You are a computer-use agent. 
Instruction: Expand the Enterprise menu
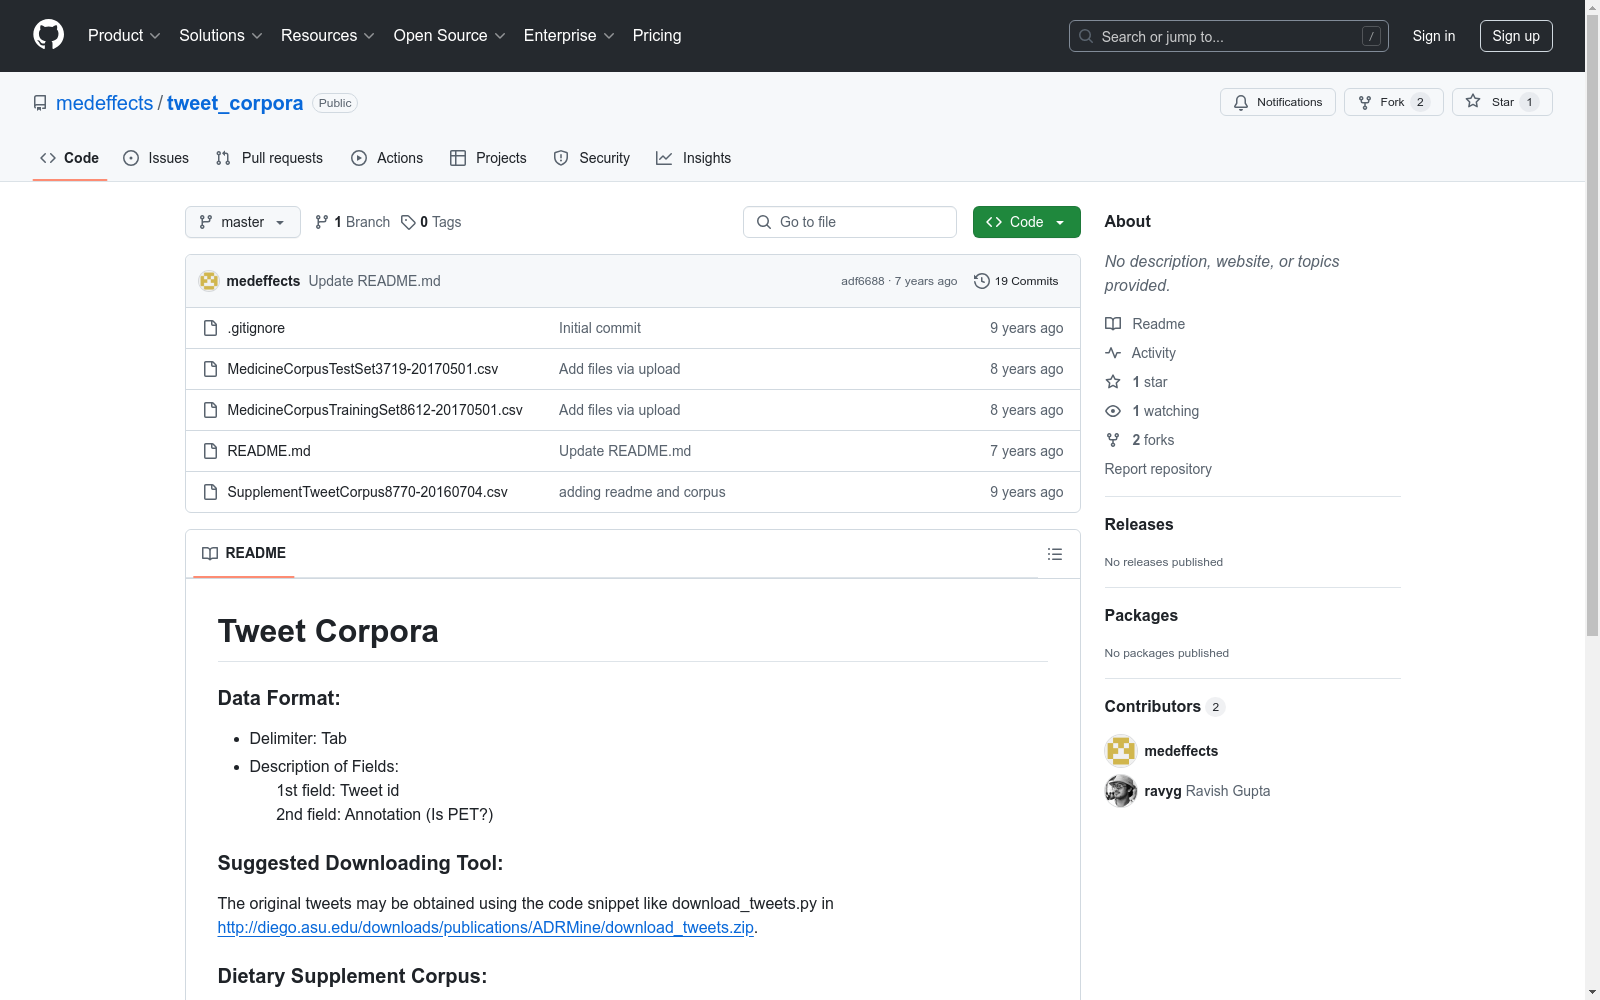click(x=569, y=36)
